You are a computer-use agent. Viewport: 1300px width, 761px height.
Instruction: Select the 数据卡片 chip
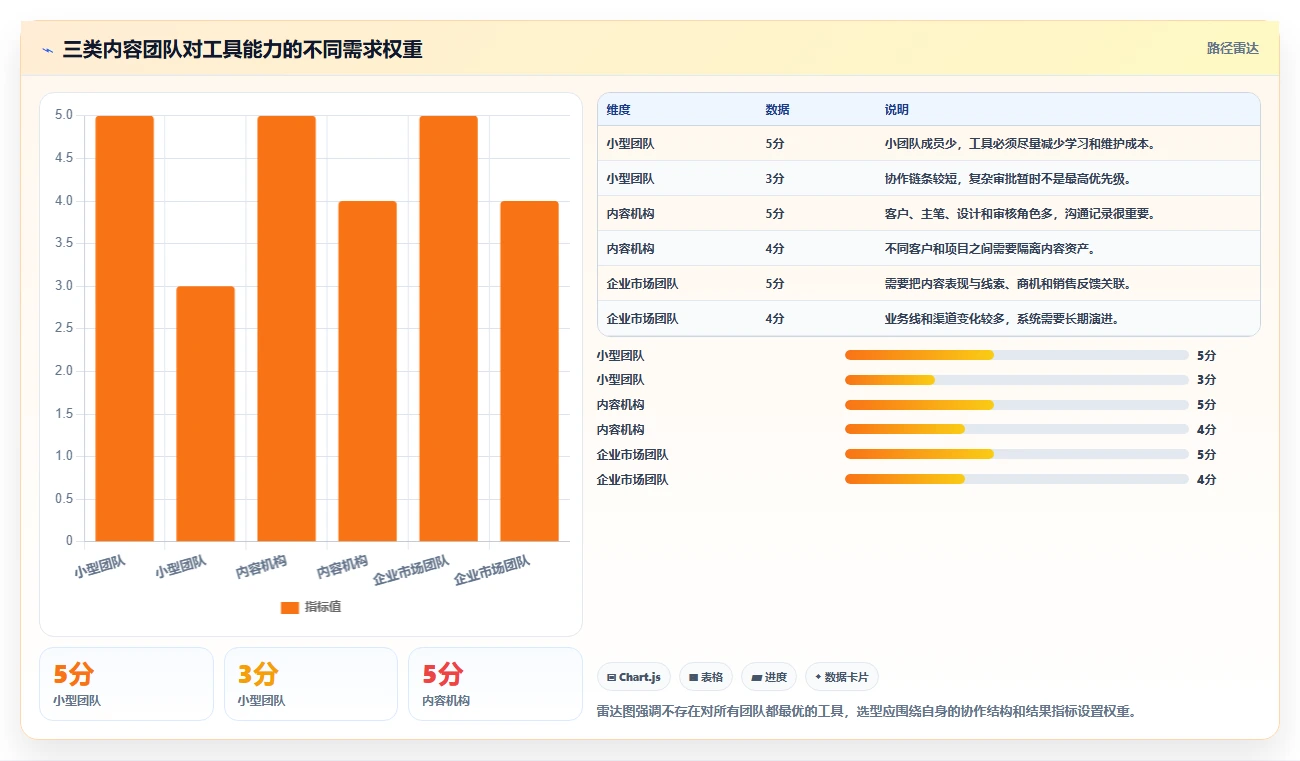842,677
